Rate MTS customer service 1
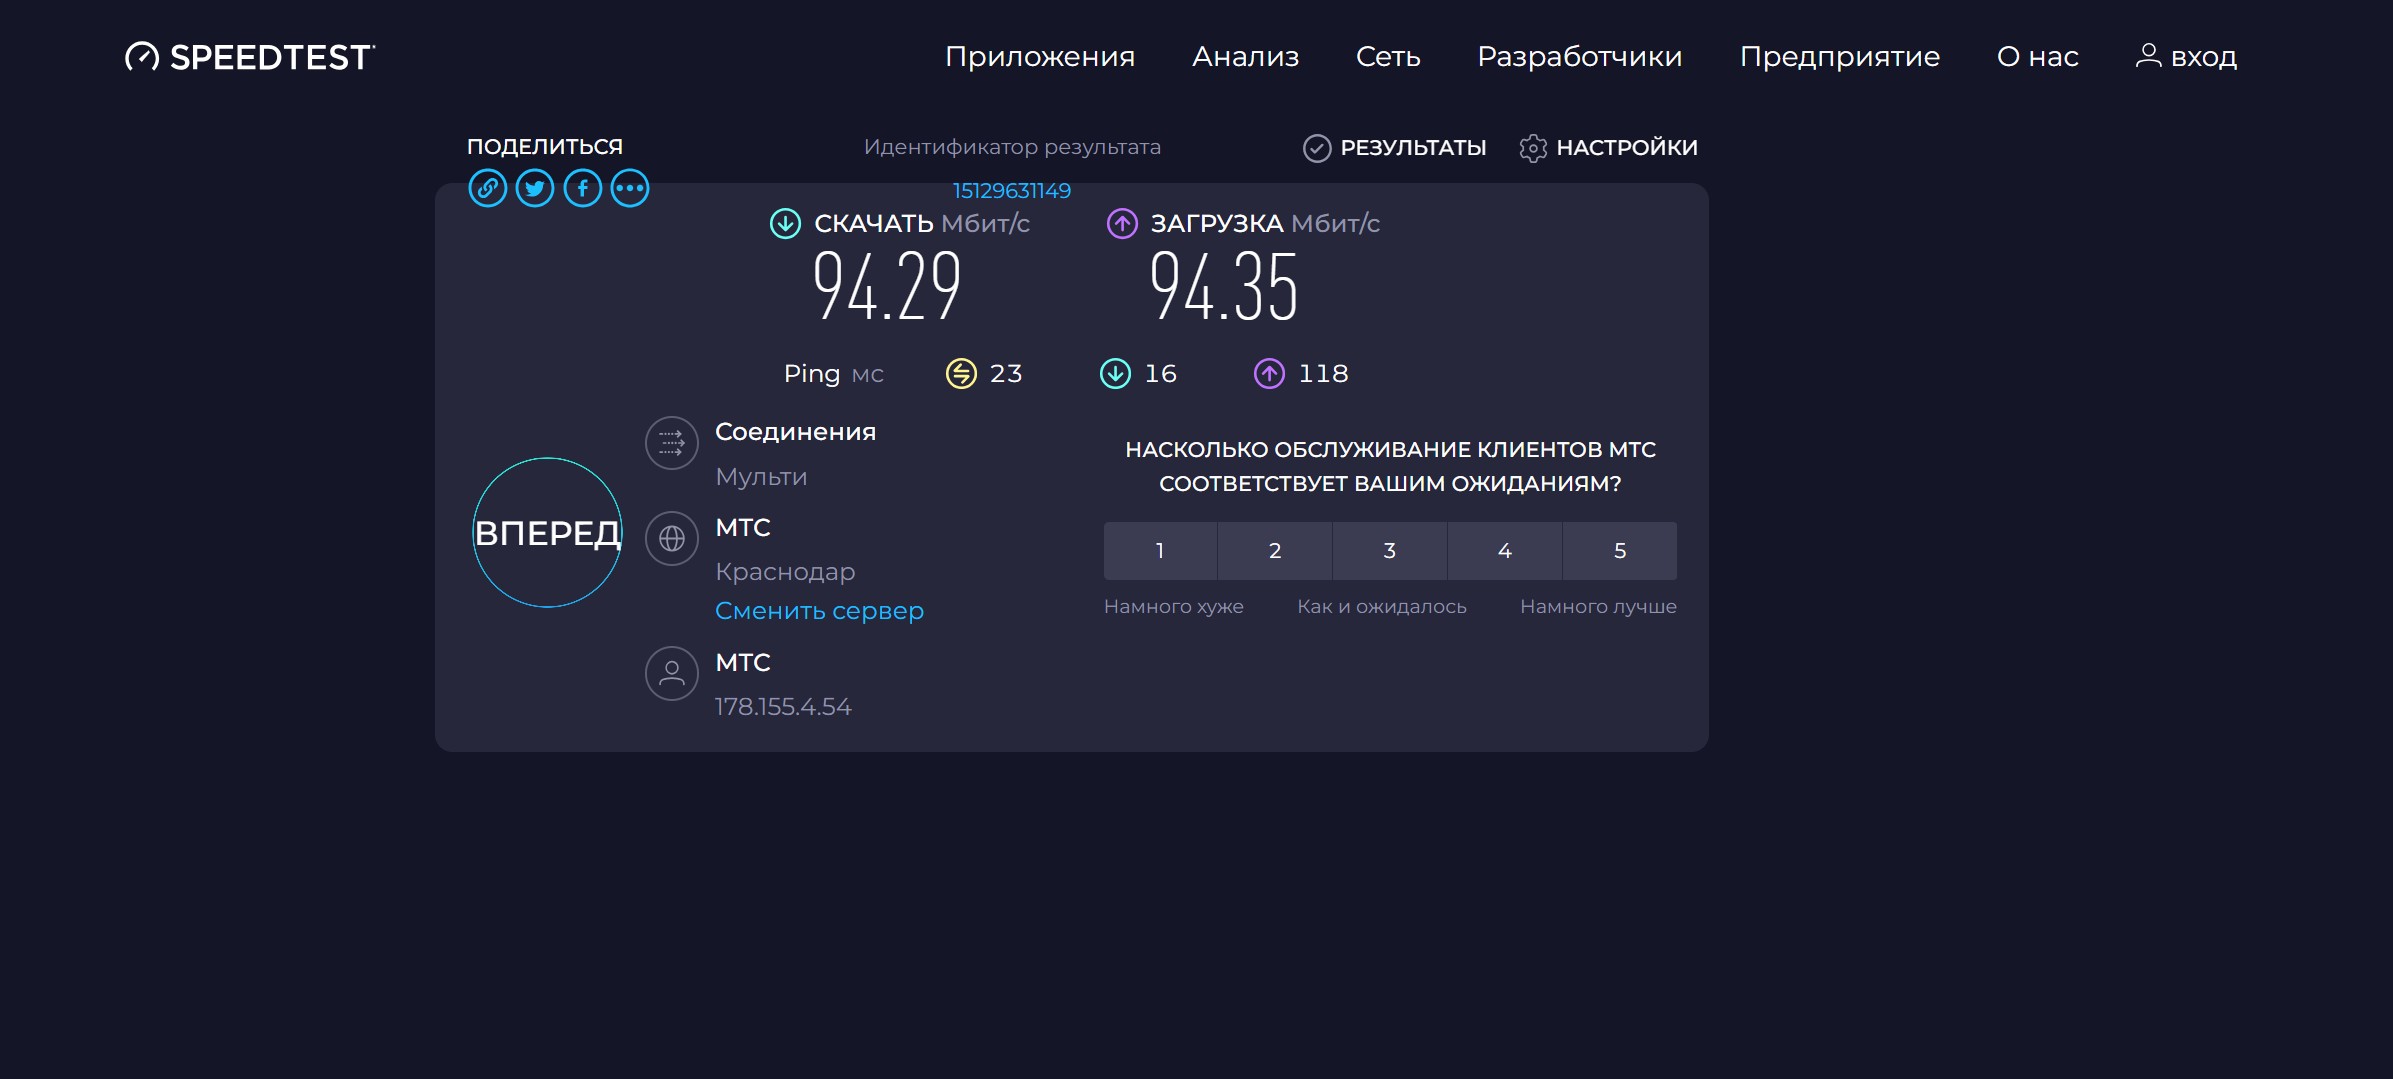 point(1160,551)
